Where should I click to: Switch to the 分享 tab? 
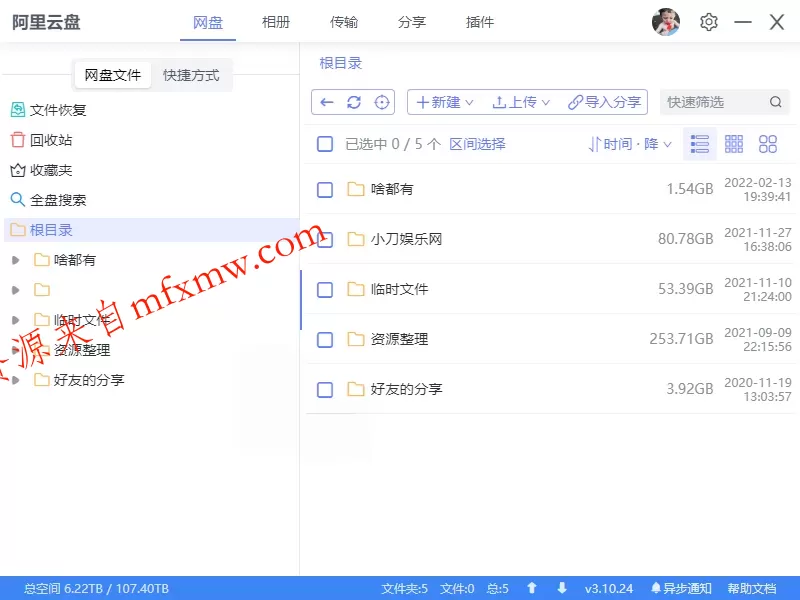tap(412, 22)
